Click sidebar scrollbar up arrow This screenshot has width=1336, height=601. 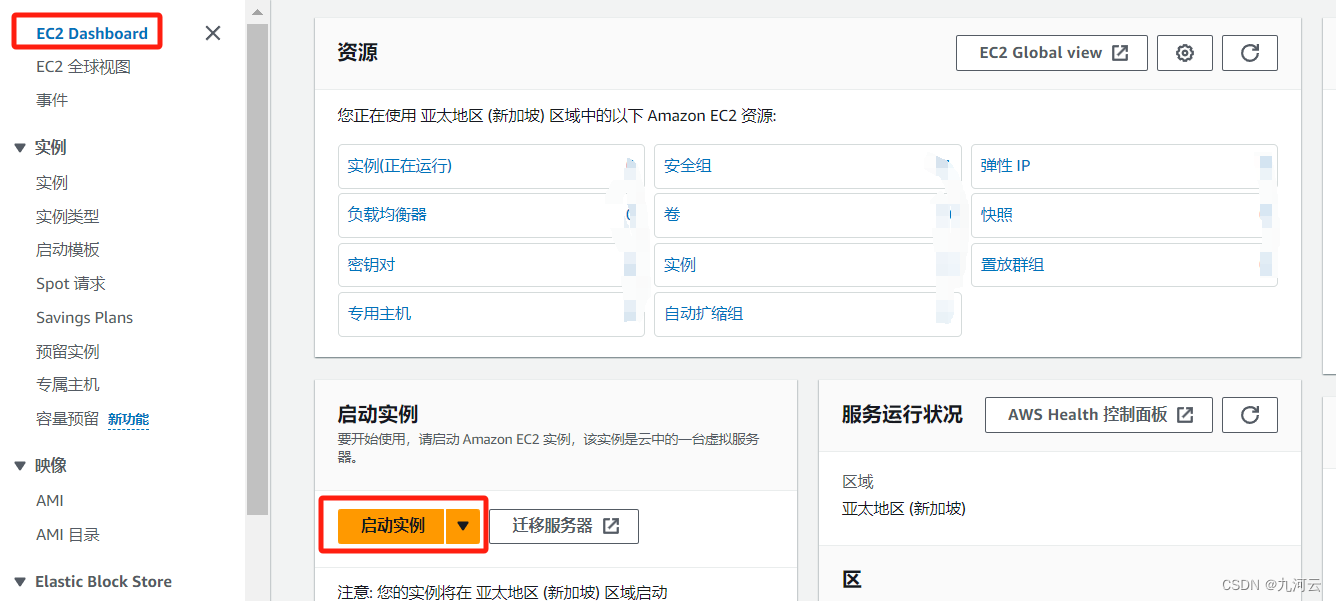[x=257, y=12]
